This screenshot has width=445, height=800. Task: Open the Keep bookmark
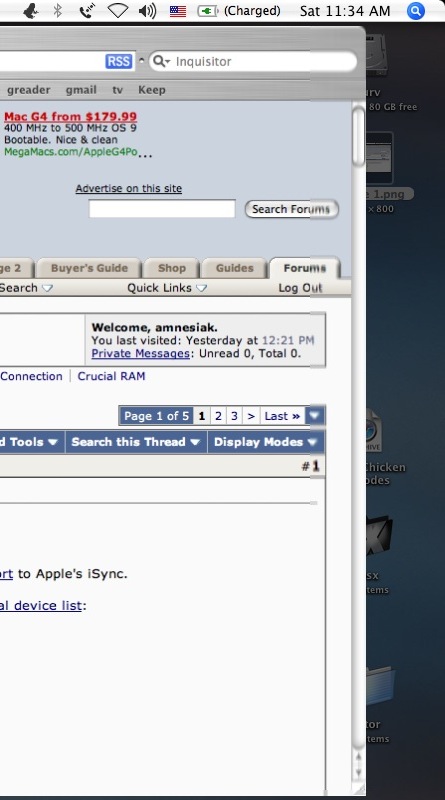click(x=152, y=90)
